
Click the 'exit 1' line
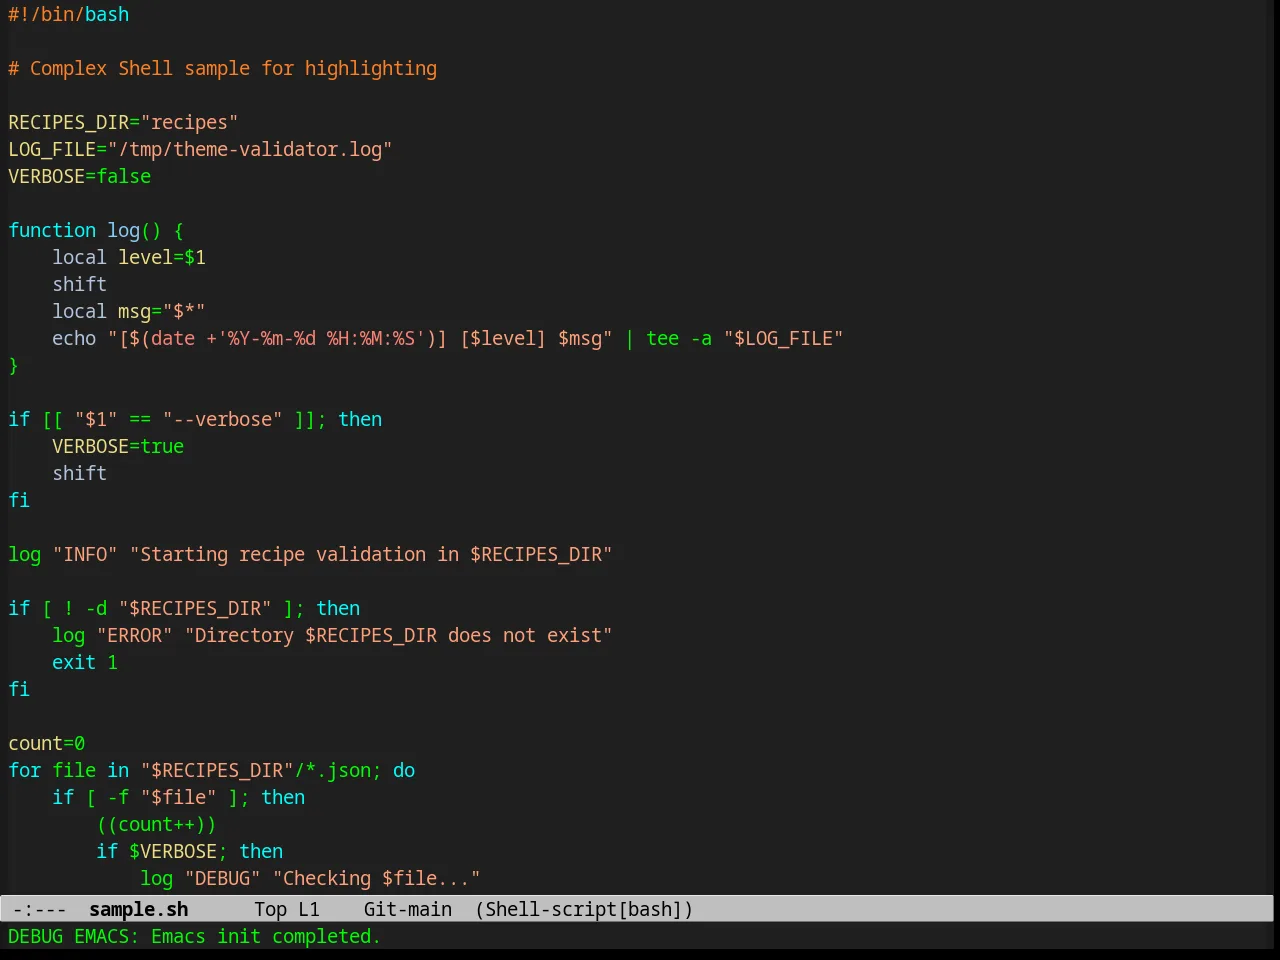click(85, 662)
